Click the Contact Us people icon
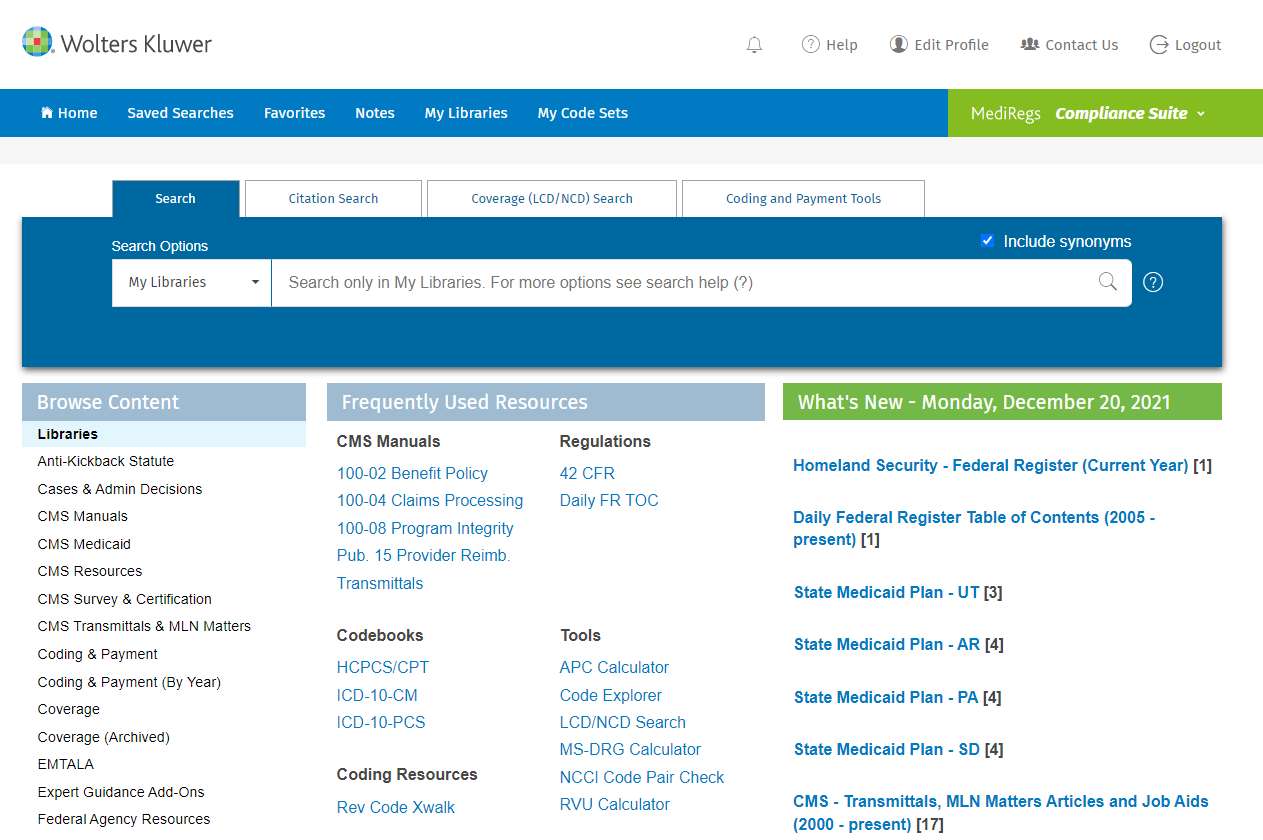 pyautogui.click(x=1030, y=45)
